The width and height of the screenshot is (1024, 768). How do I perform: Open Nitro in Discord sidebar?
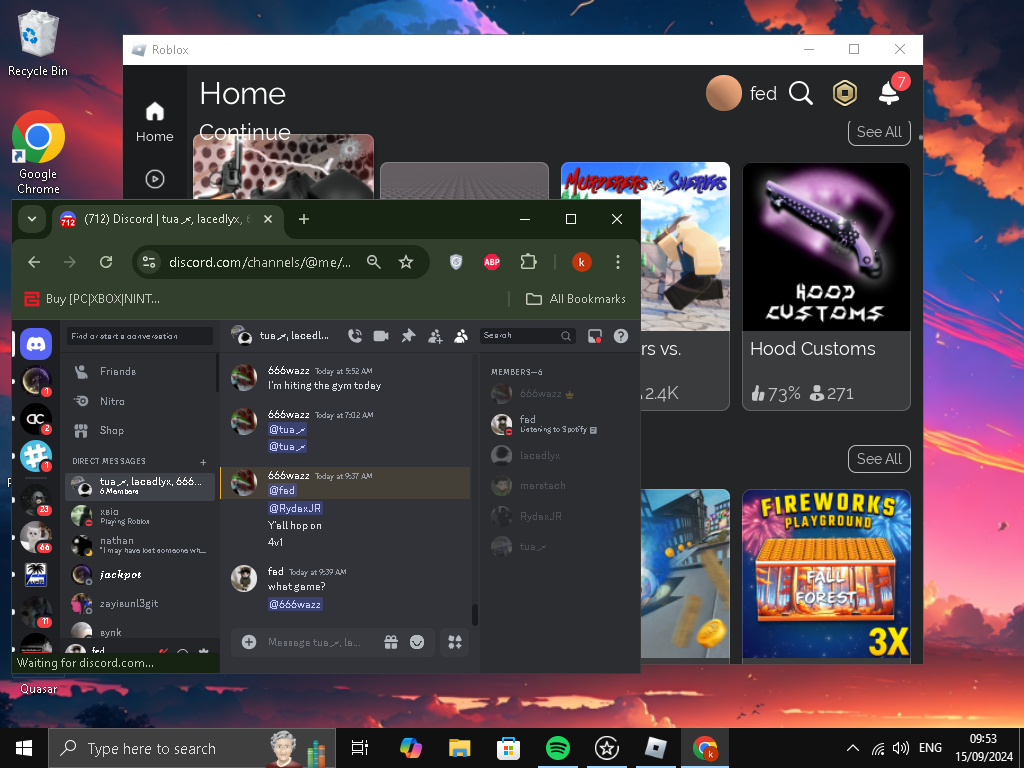pyautogui.click(x=140, y=401)
